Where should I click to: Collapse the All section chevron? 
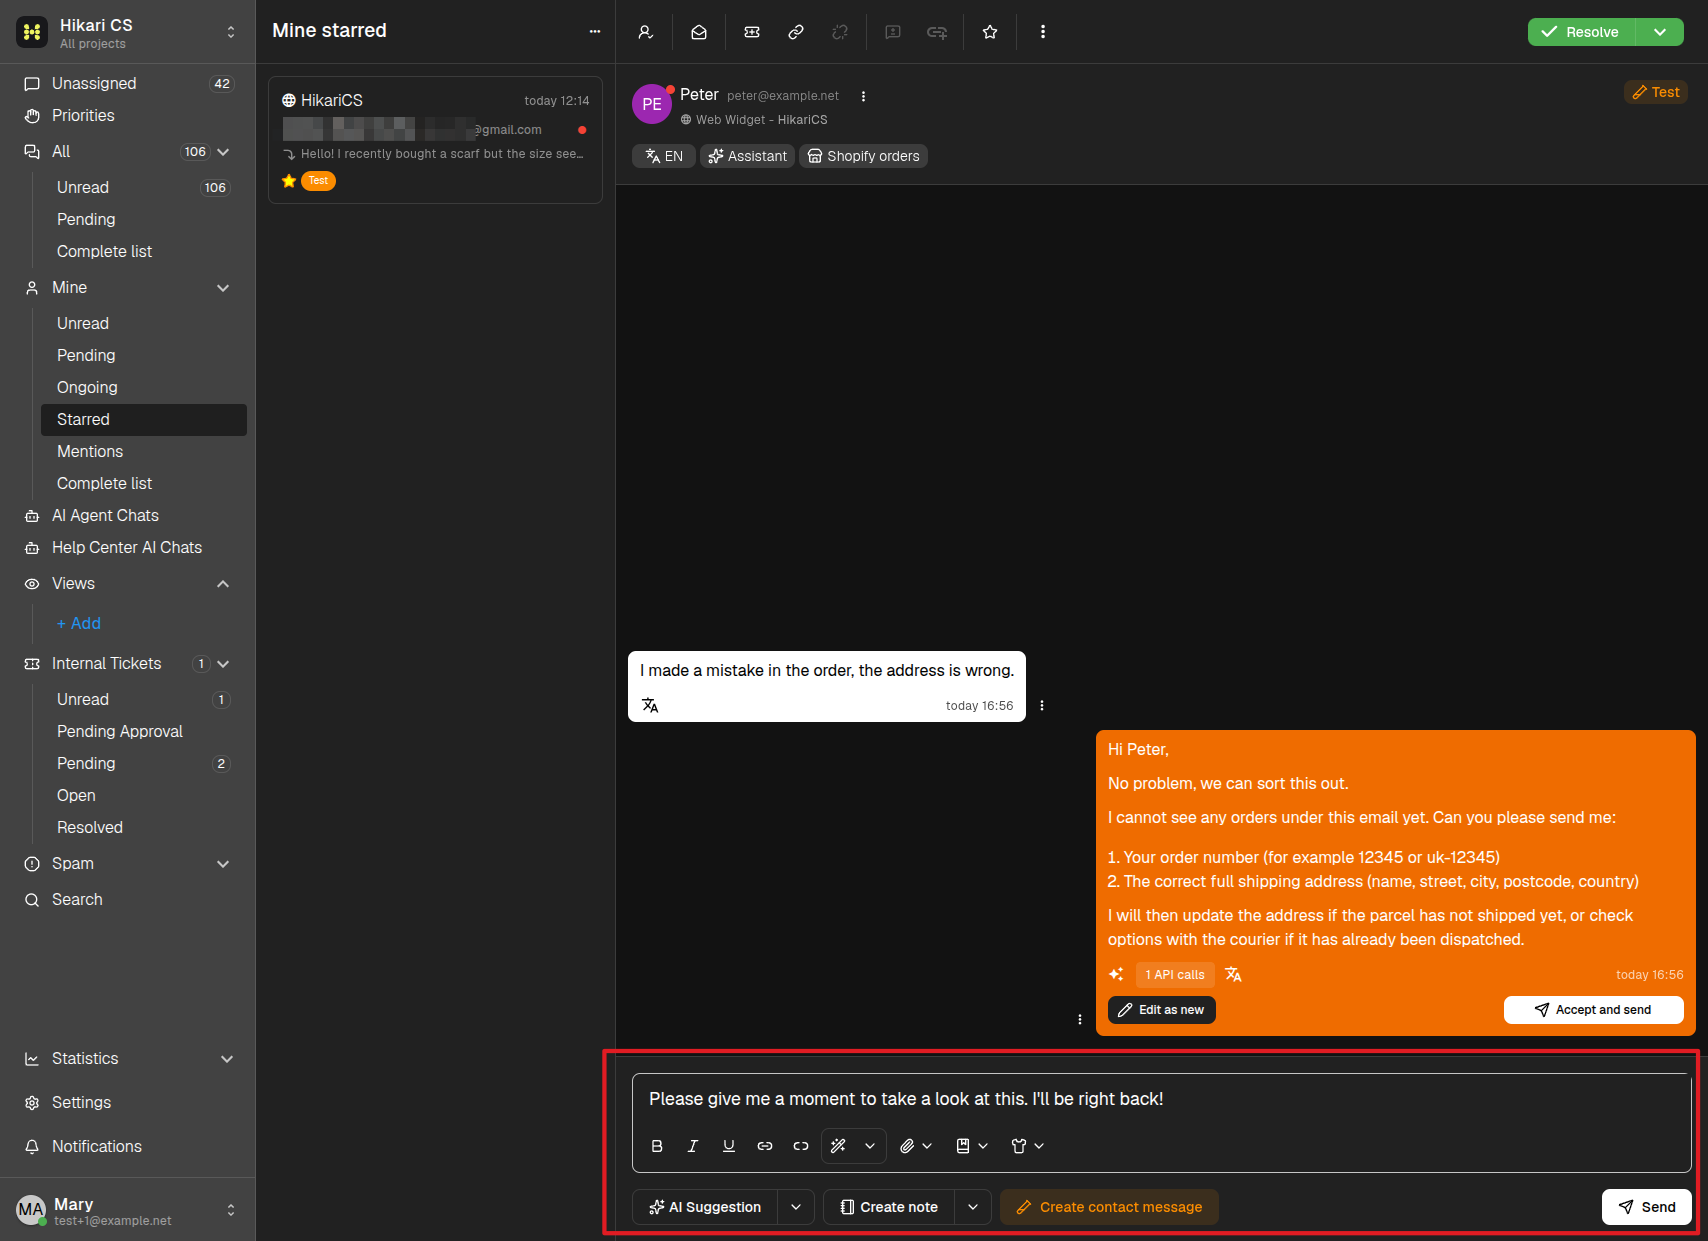[x=223, y=152]
